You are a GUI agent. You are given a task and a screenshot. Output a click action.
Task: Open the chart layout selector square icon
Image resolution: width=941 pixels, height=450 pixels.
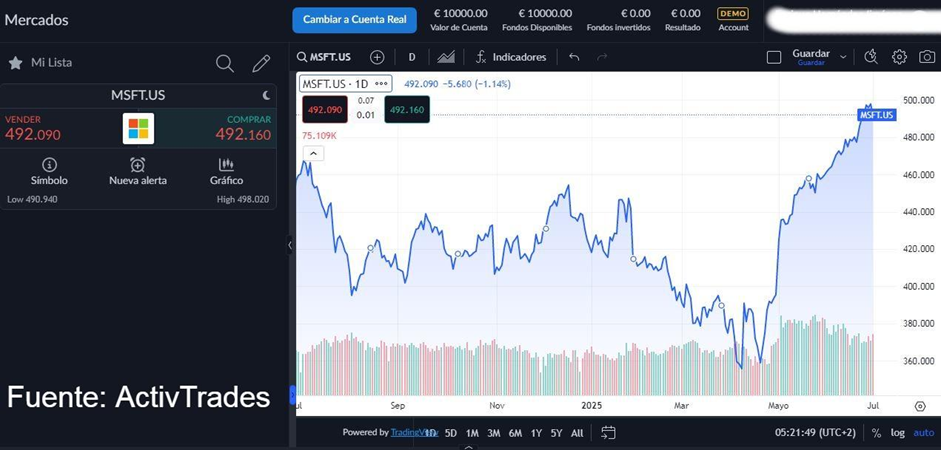pos(774,57)
